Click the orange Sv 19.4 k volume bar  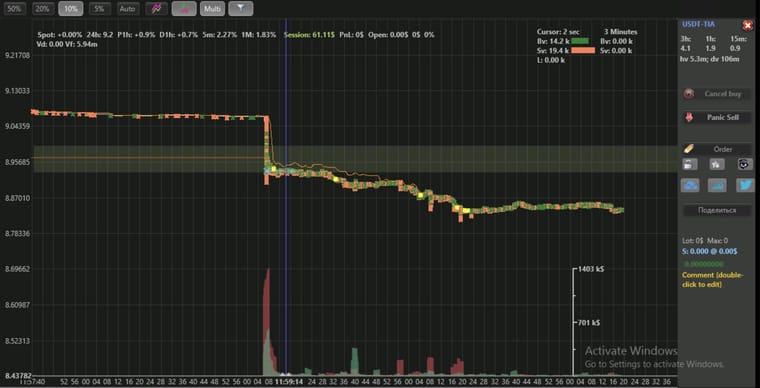click(583, 50)
